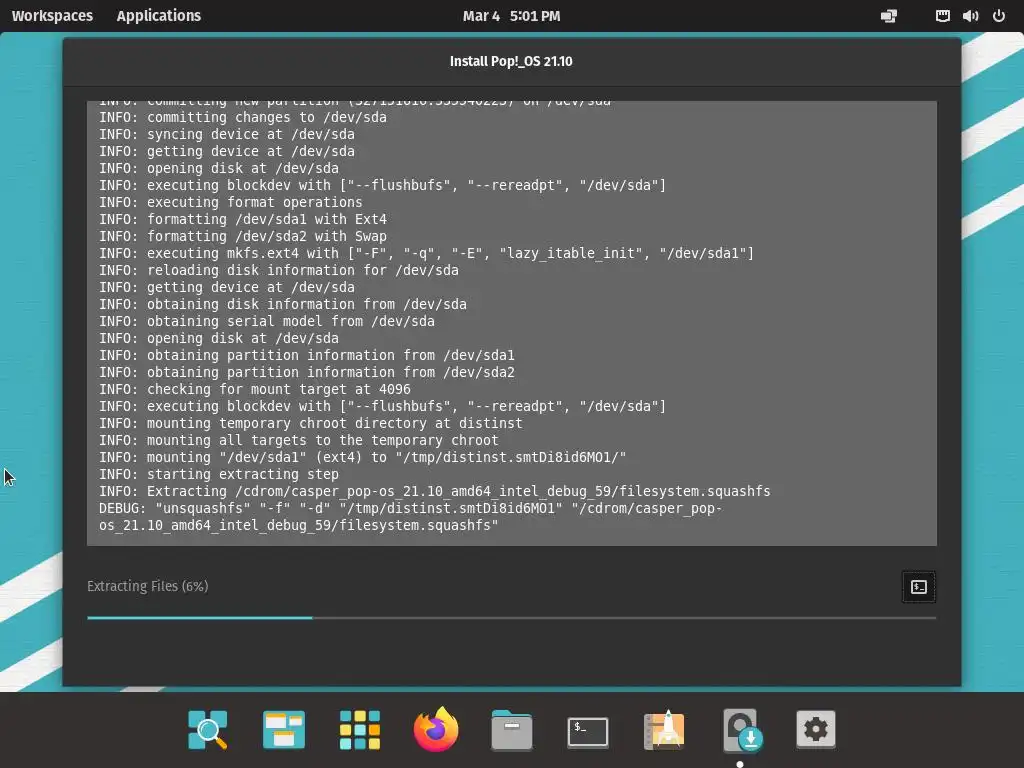Image resolution: width=1024 pixels, height=768 pixels.
Task: Toggle the installer terminal log view button
Action: (x=918, y=586)
